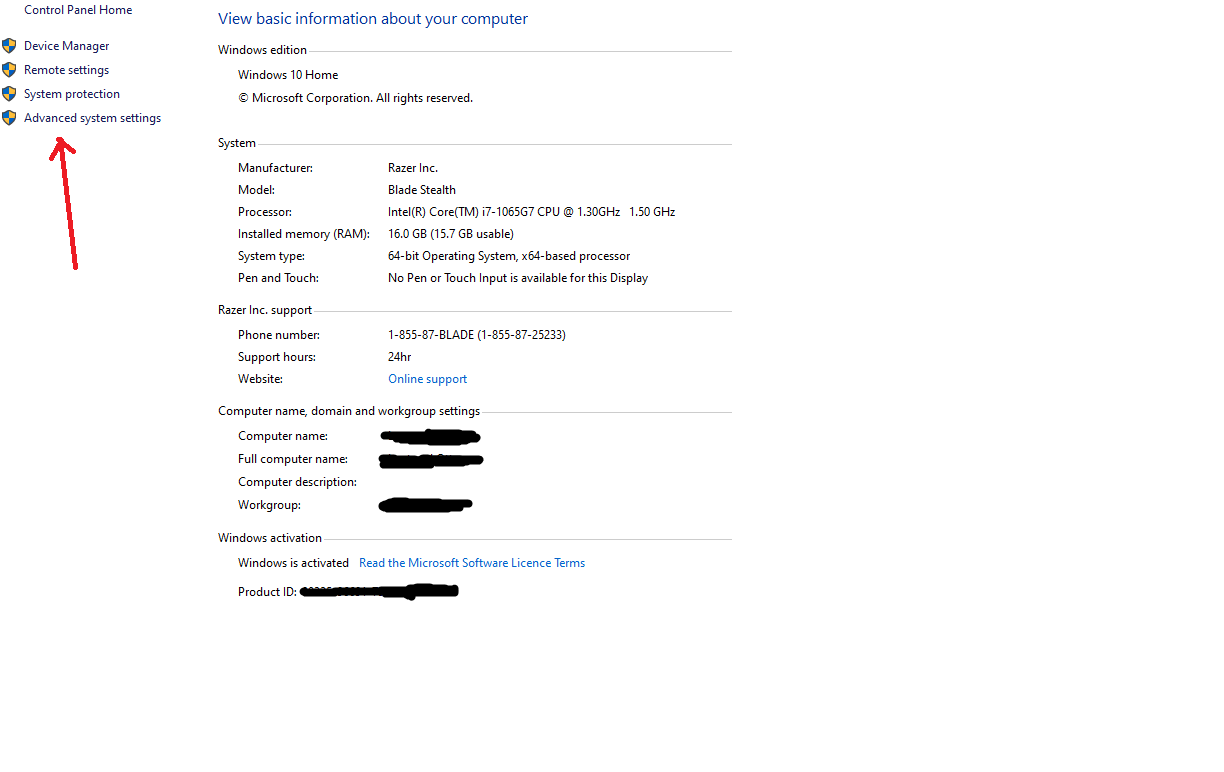Click the shield icon beside Remote settings

coord(9,70)
